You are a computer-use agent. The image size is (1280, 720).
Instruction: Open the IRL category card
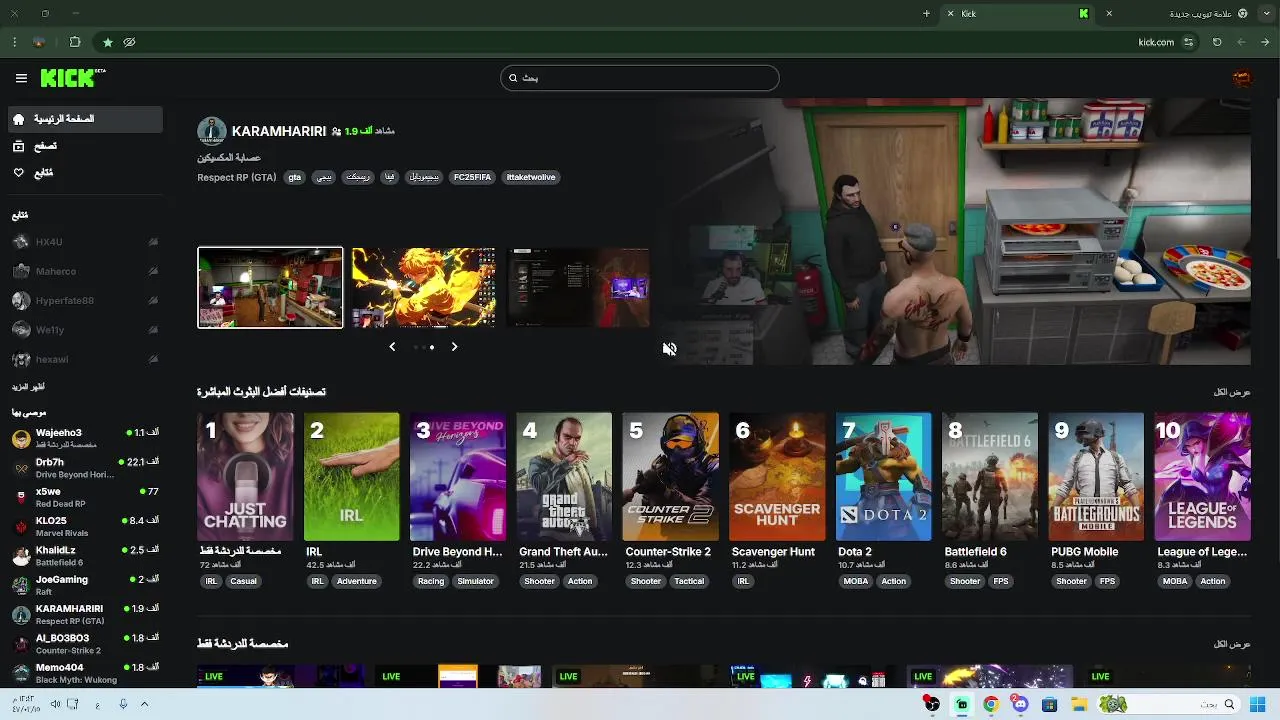351,477
